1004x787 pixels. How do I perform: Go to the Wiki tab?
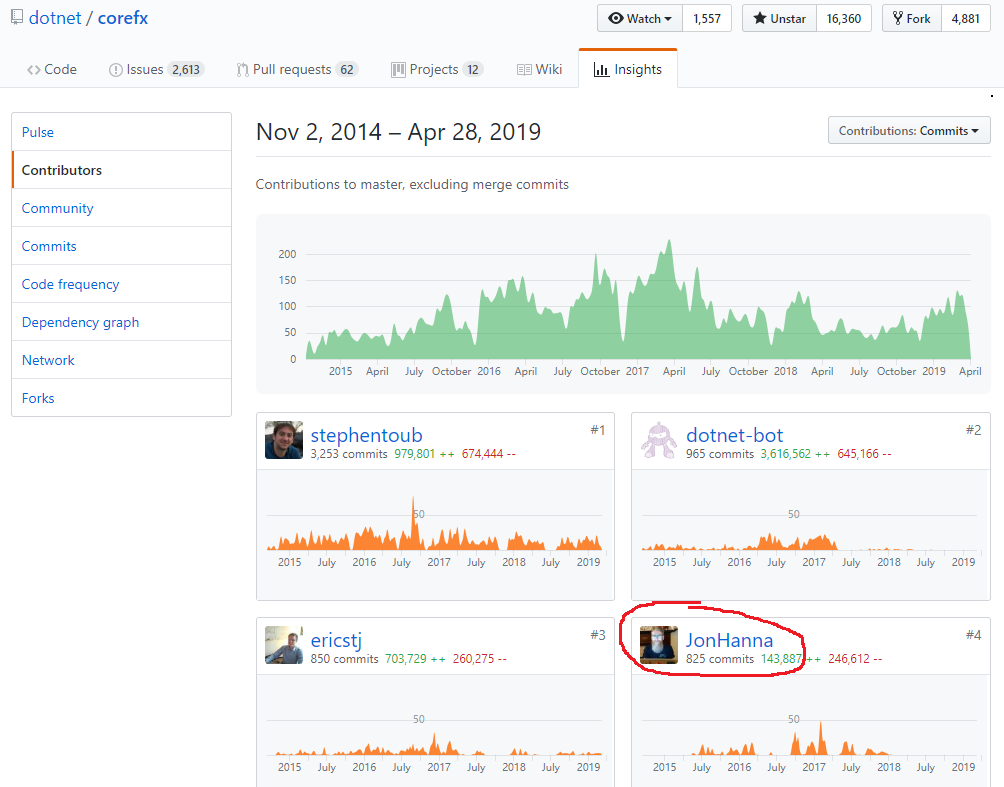pyautogui.click(x=539, y=69)
